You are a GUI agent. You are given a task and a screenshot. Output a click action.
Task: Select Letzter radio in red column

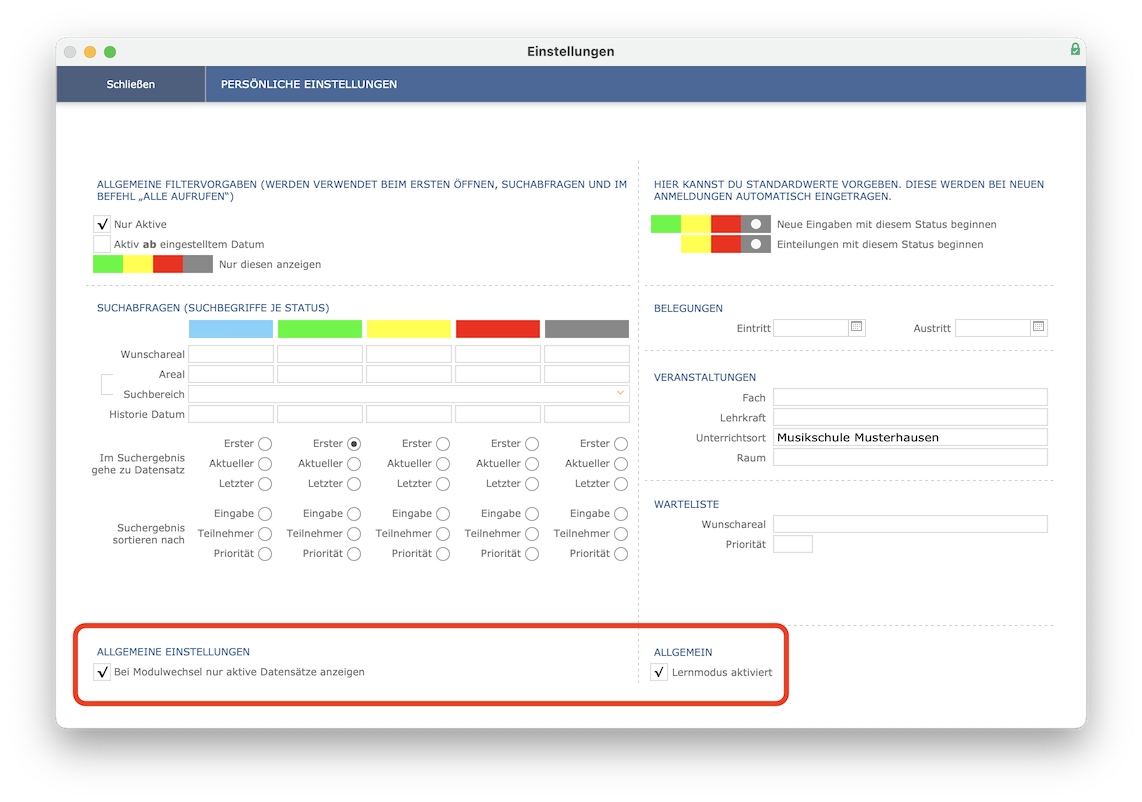(x=532, y=484)
